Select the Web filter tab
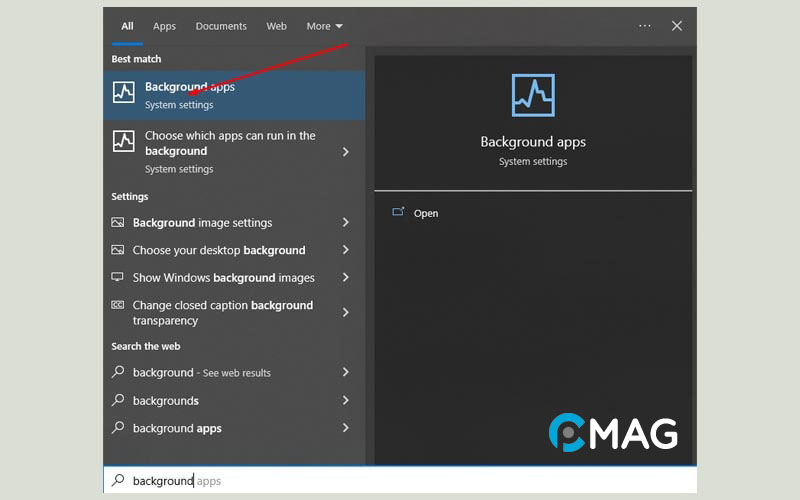This screenshot has height=500, width=800. tap(276, 26)
